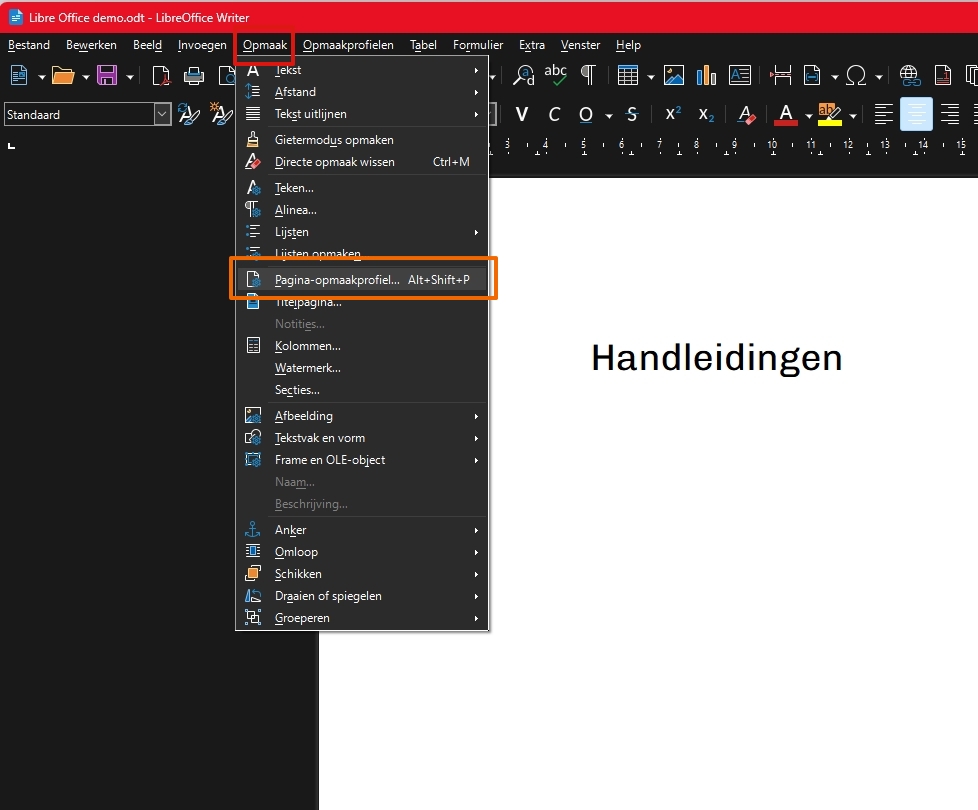Expand the Save dropdown arrow
The width and height of the screenshot is (978, 810).
(x=130, y=77)
